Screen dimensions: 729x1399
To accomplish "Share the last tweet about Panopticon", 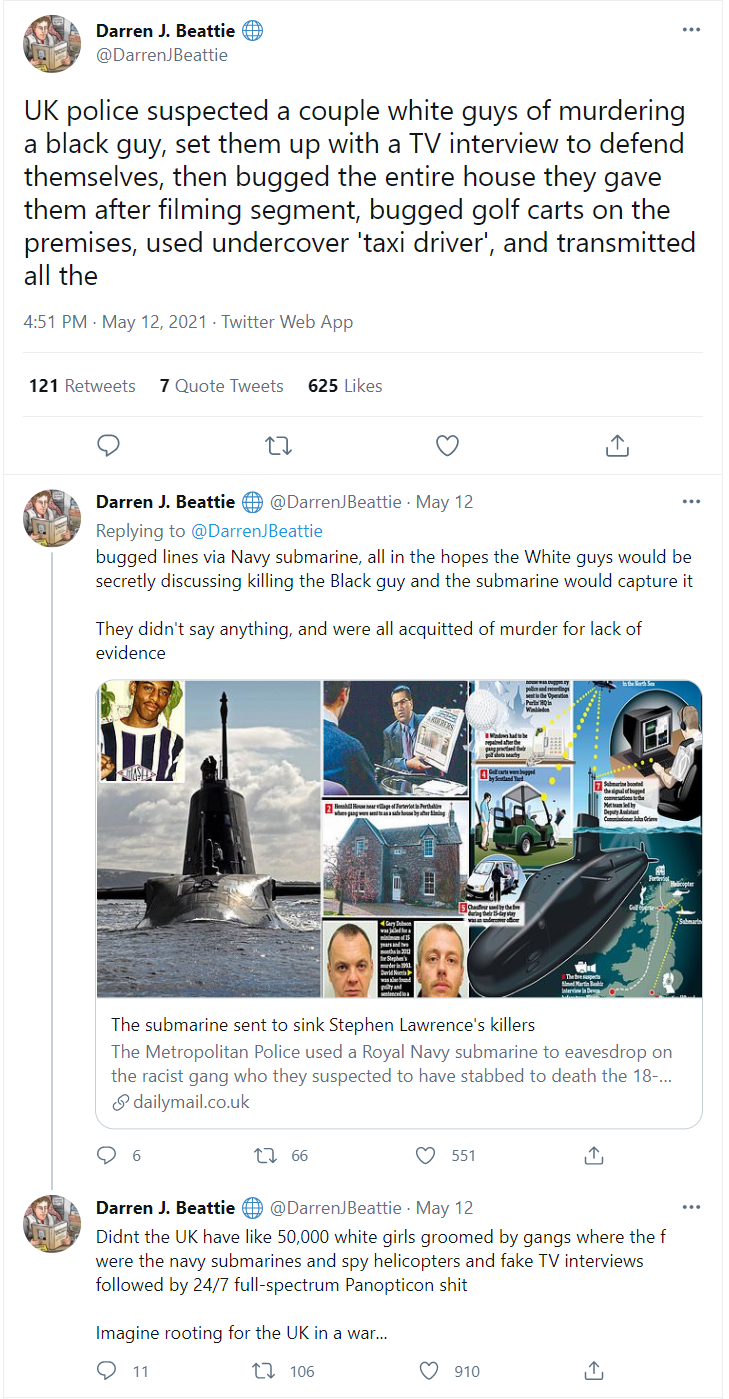I will coord(594,1371).
